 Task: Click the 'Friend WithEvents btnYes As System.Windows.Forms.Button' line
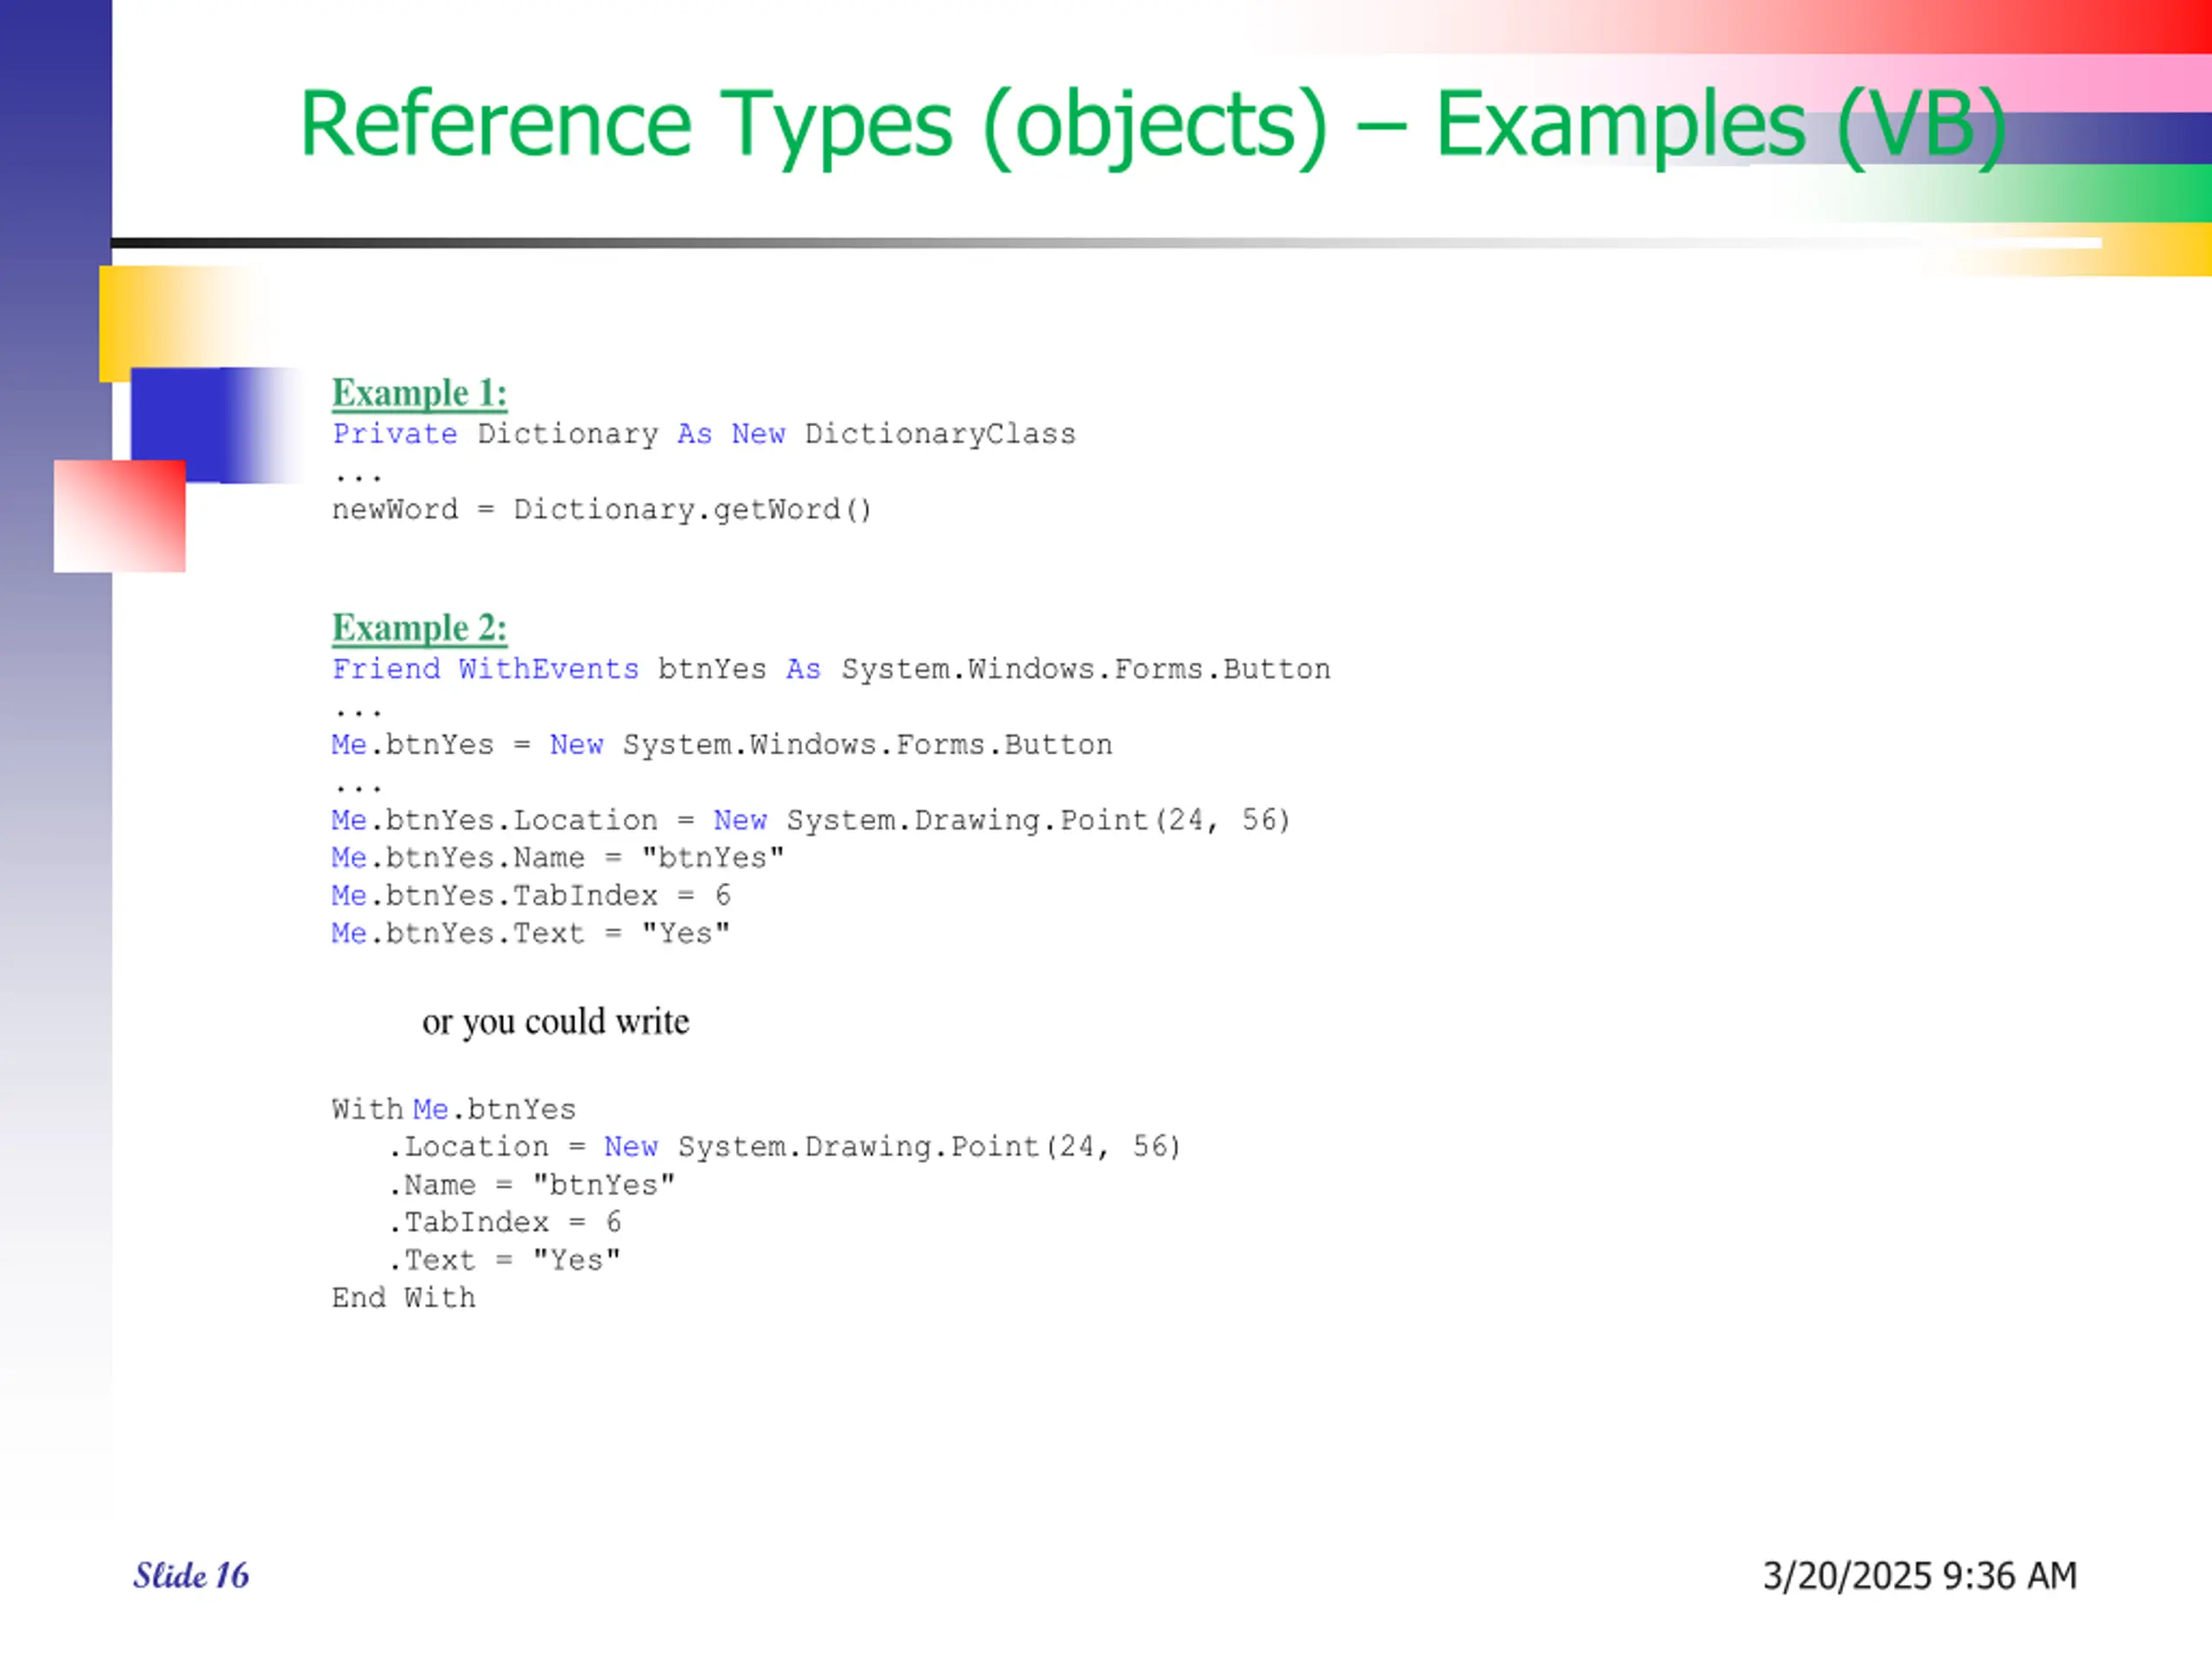point(831,669)
